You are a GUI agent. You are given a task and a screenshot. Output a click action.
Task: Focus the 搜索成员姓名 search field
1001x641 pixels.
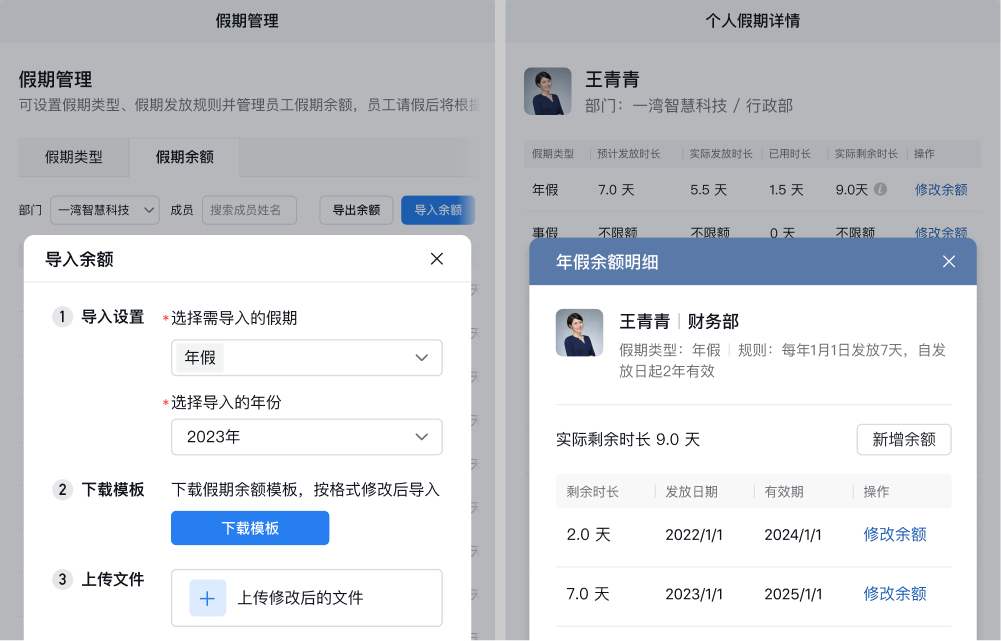tap(249, 210)
